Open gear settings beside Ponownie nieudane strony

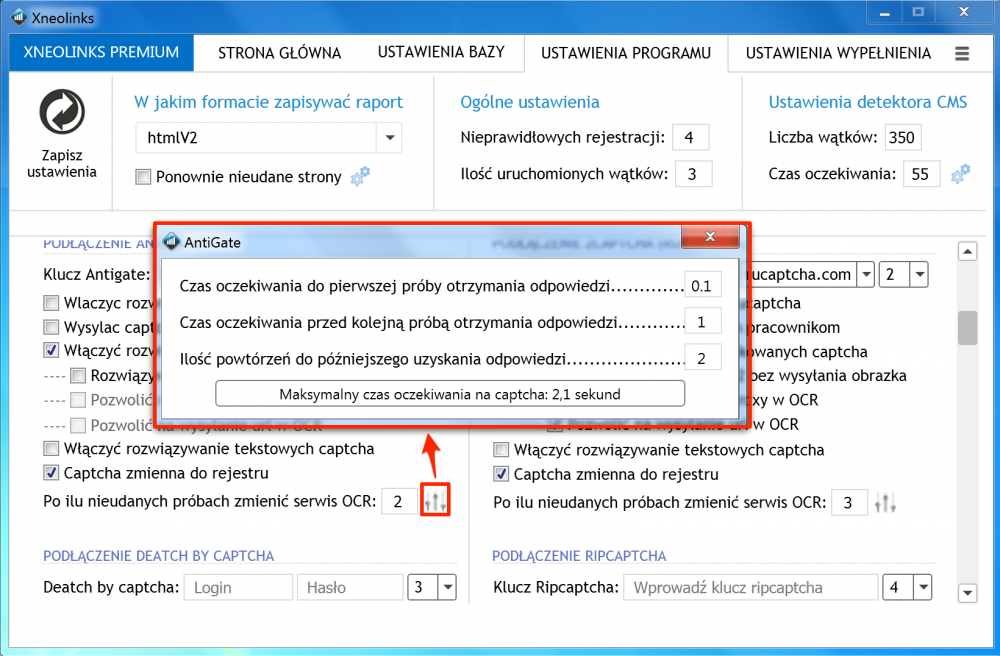pyautogui.click(x=360, y=176)
